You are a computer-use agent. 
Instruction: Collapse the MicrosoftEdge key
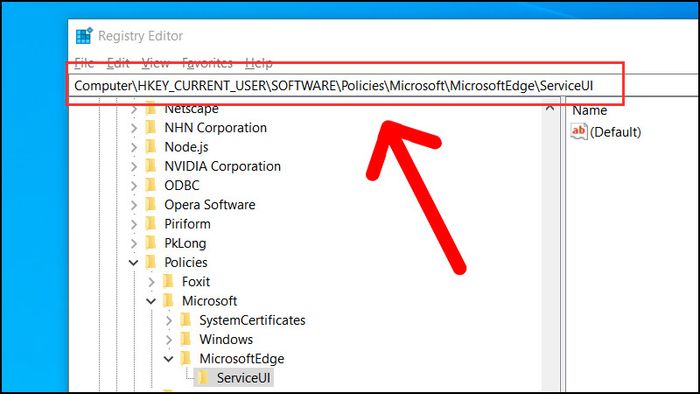click(x=168, y=359)
